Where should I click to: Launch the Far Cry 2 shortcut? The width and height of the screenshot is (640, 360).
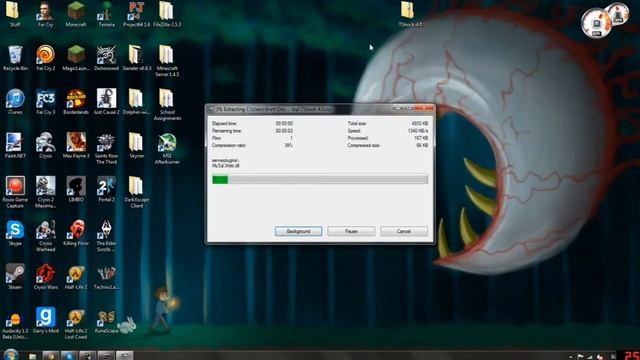tap(45, 58)
